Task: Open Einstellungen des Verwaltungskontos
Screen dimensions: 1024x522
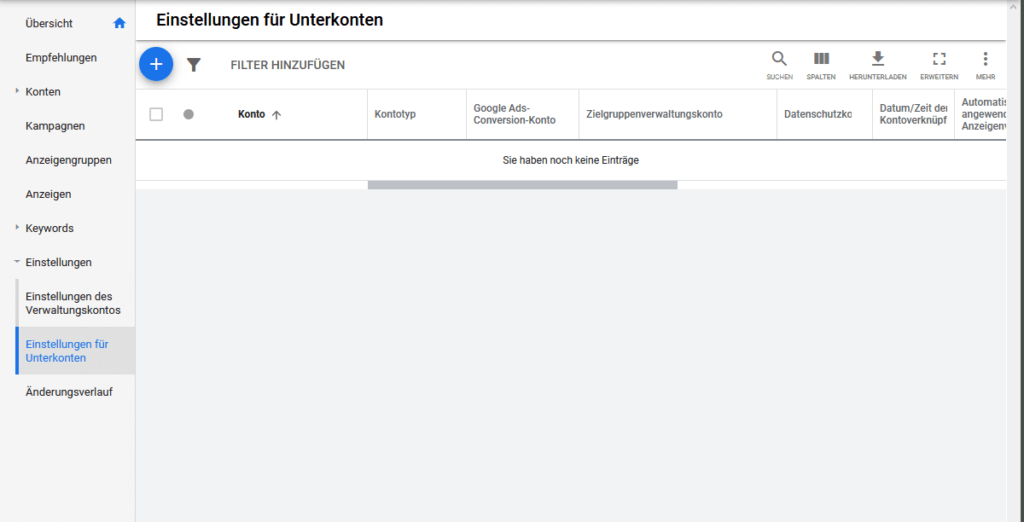Action: click(x=73, y=303)
